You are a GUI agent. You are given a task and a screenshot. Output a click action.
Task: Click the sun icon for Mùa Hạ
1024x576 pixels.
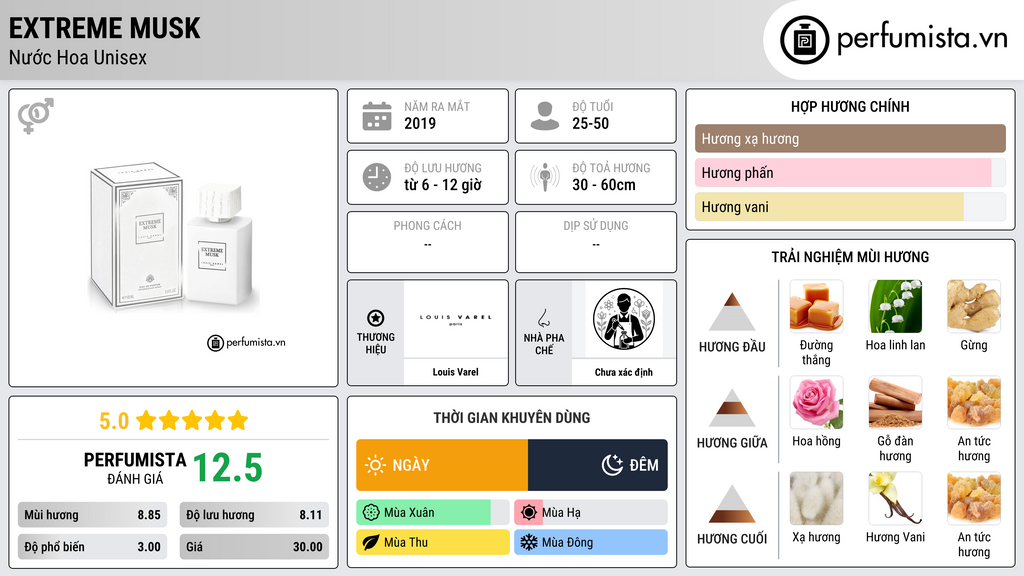pyautogui.click(x=529, y=513)
